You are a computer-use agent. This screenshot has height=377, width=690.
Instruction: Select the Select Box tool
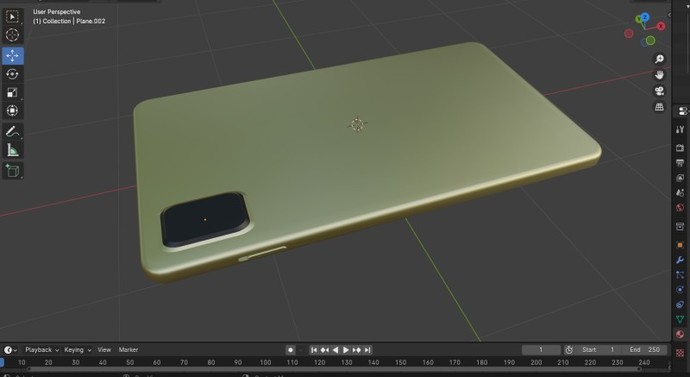(x=12, y=17)
